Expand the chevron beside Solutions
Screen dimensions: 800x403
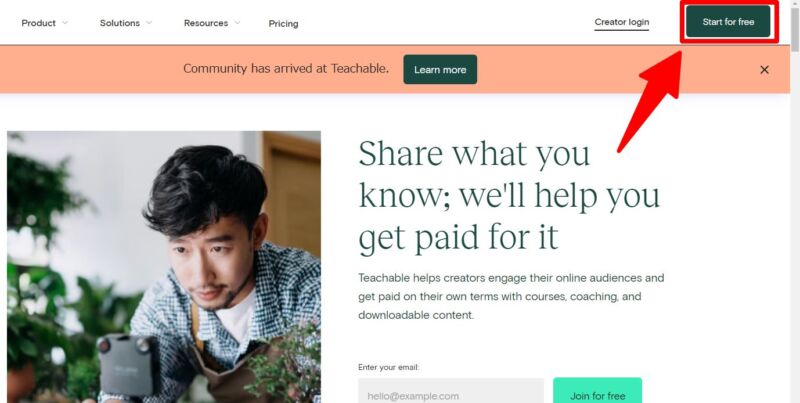coord(149,23)
